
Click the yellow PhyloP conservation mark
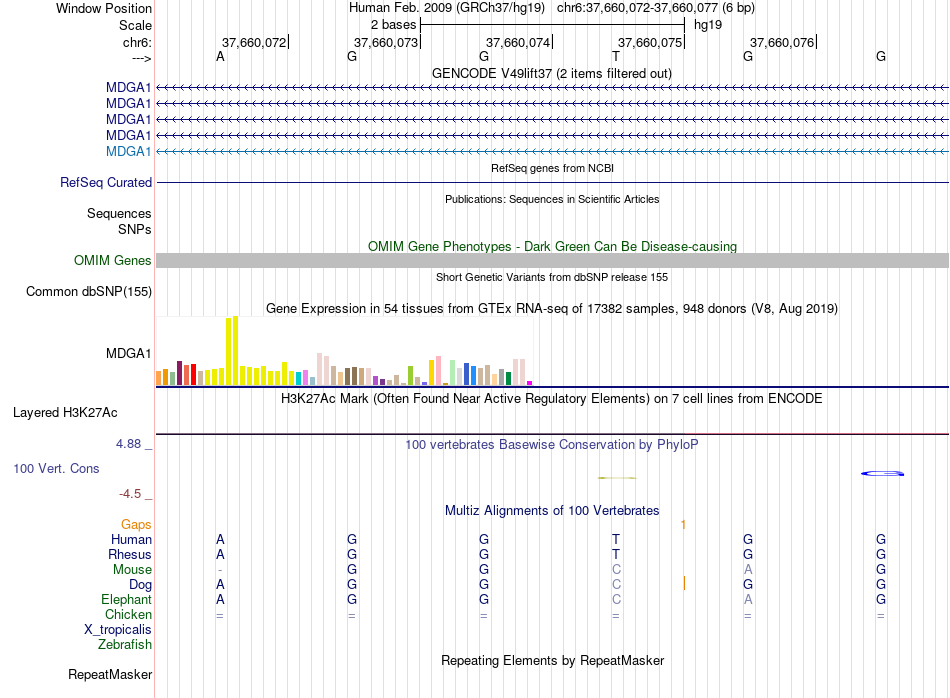[617, 478]
